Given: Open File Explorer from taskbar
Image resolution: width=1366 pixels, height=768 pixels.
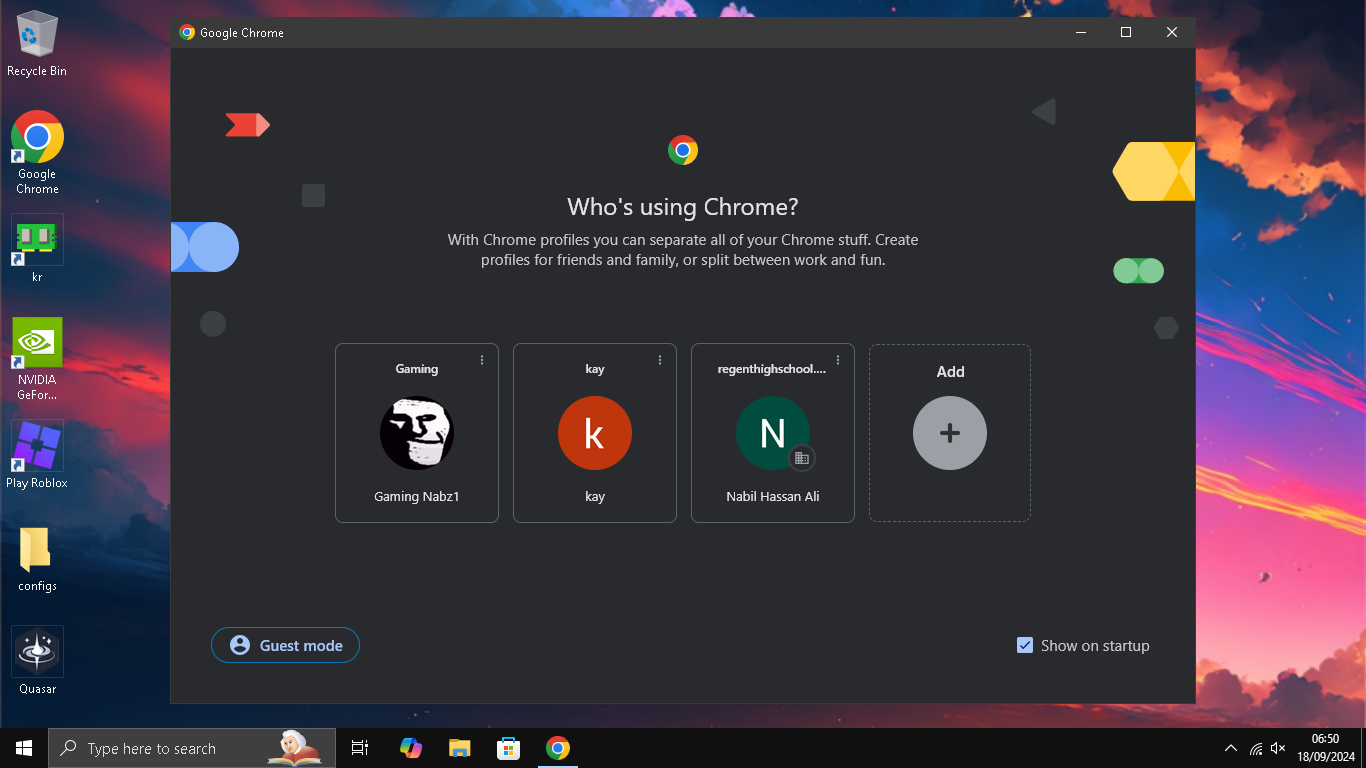Looking at the screenshot, I should [460, 748].
